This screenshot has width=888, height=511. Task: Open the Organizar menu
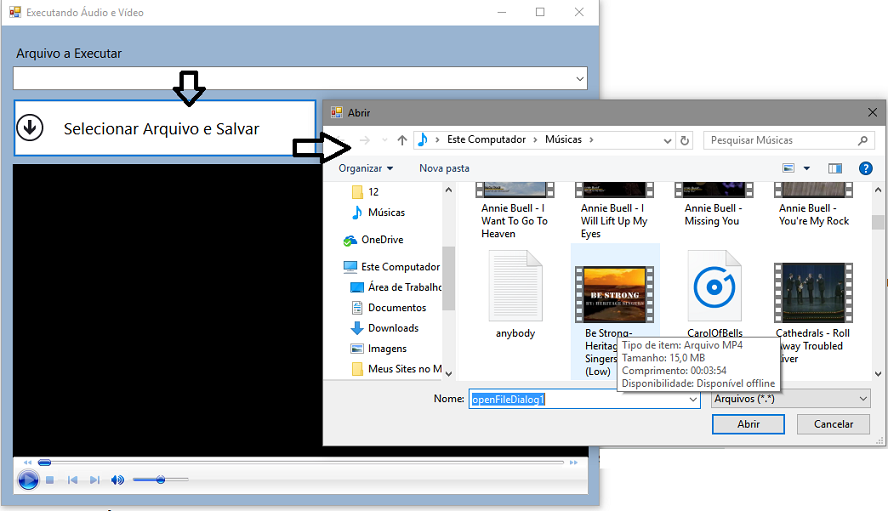365,168
